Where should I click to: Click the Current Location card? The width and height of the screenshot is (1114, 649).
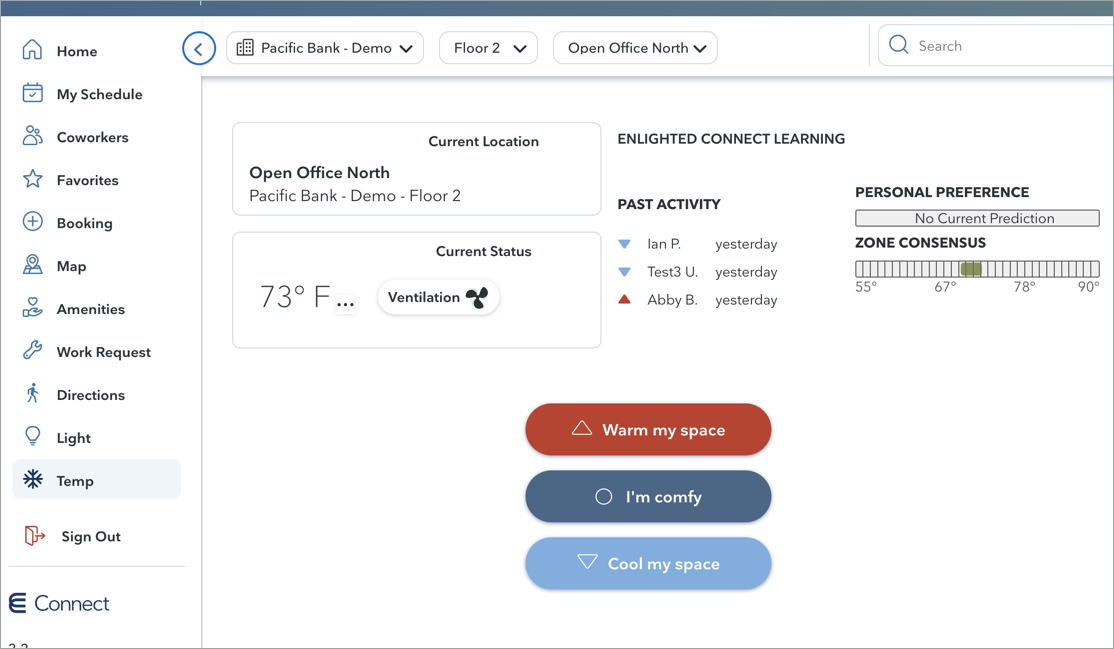coord(416,169)
